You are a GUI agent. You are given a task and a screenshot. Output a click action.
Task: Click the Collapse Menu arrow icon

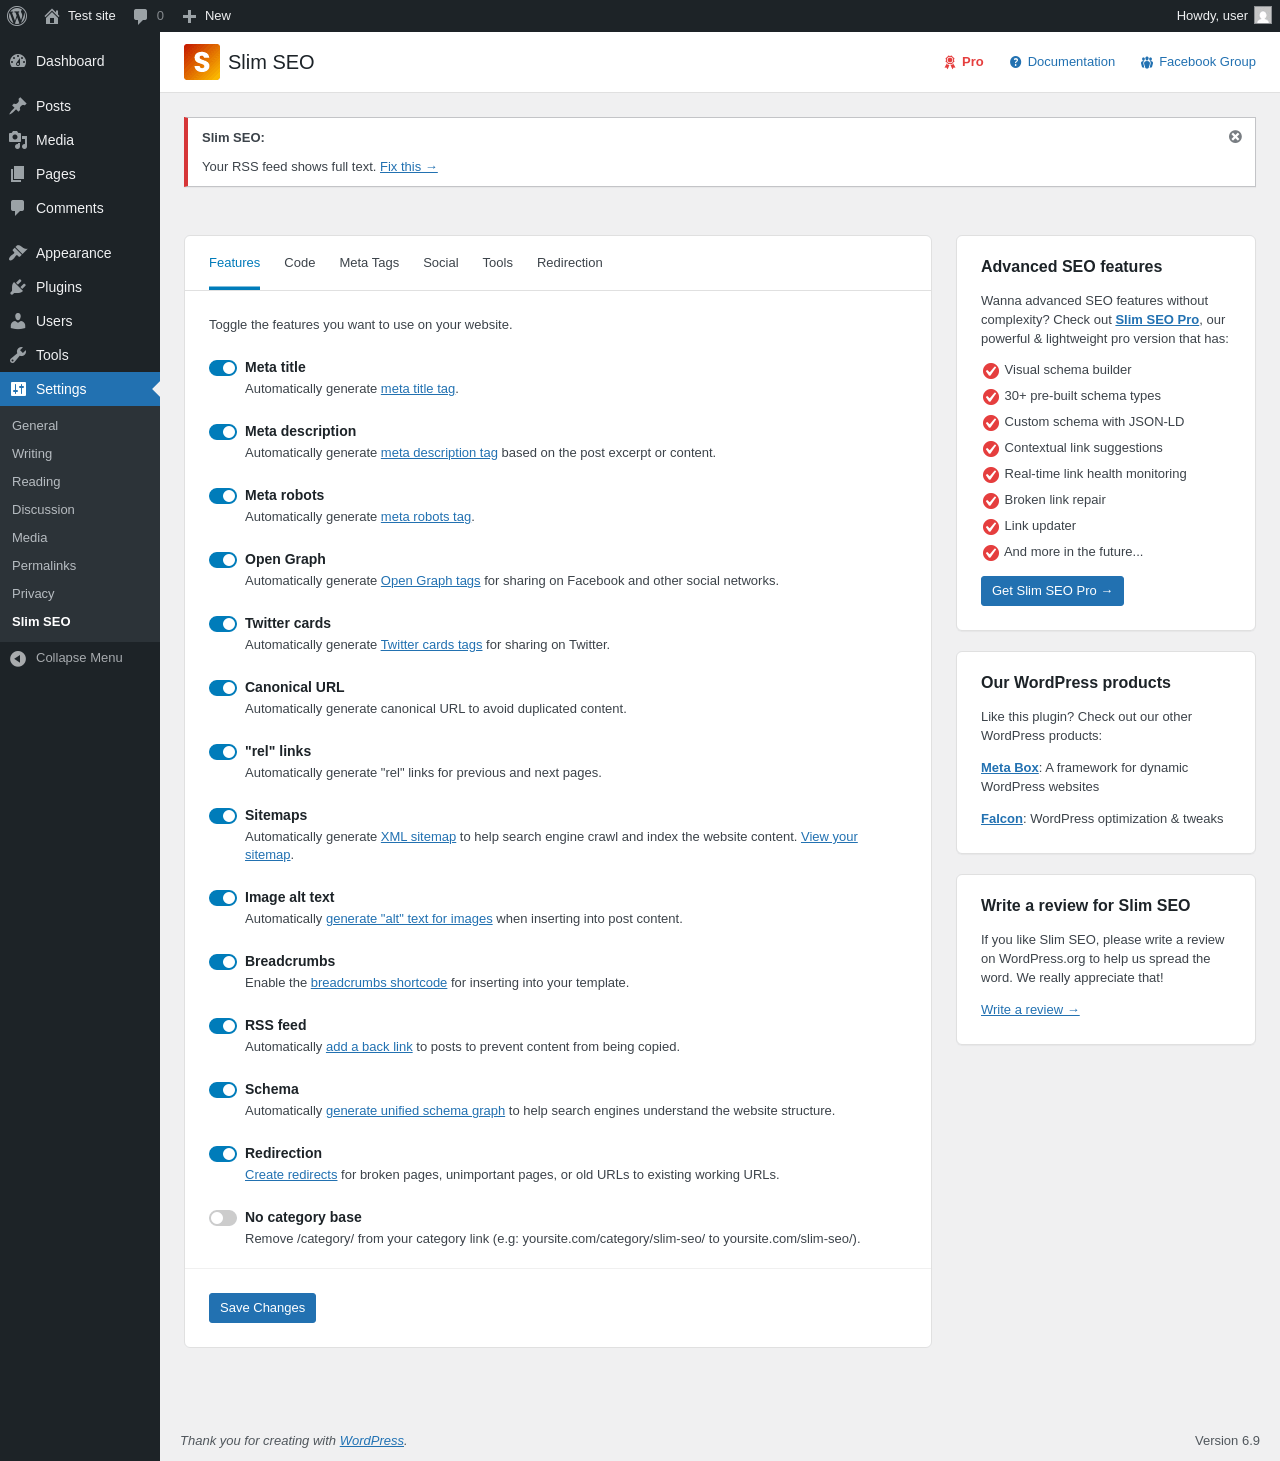coord(18,658)
